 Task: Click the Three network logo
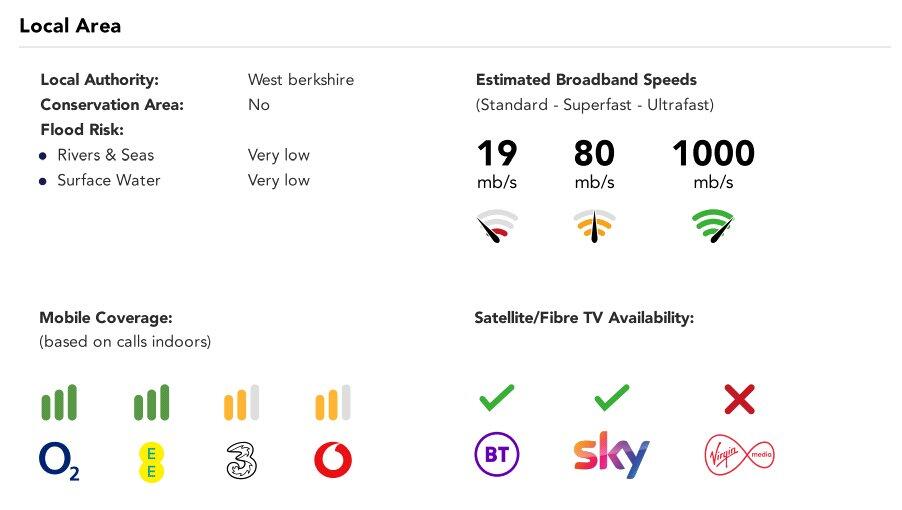point(242,460)
